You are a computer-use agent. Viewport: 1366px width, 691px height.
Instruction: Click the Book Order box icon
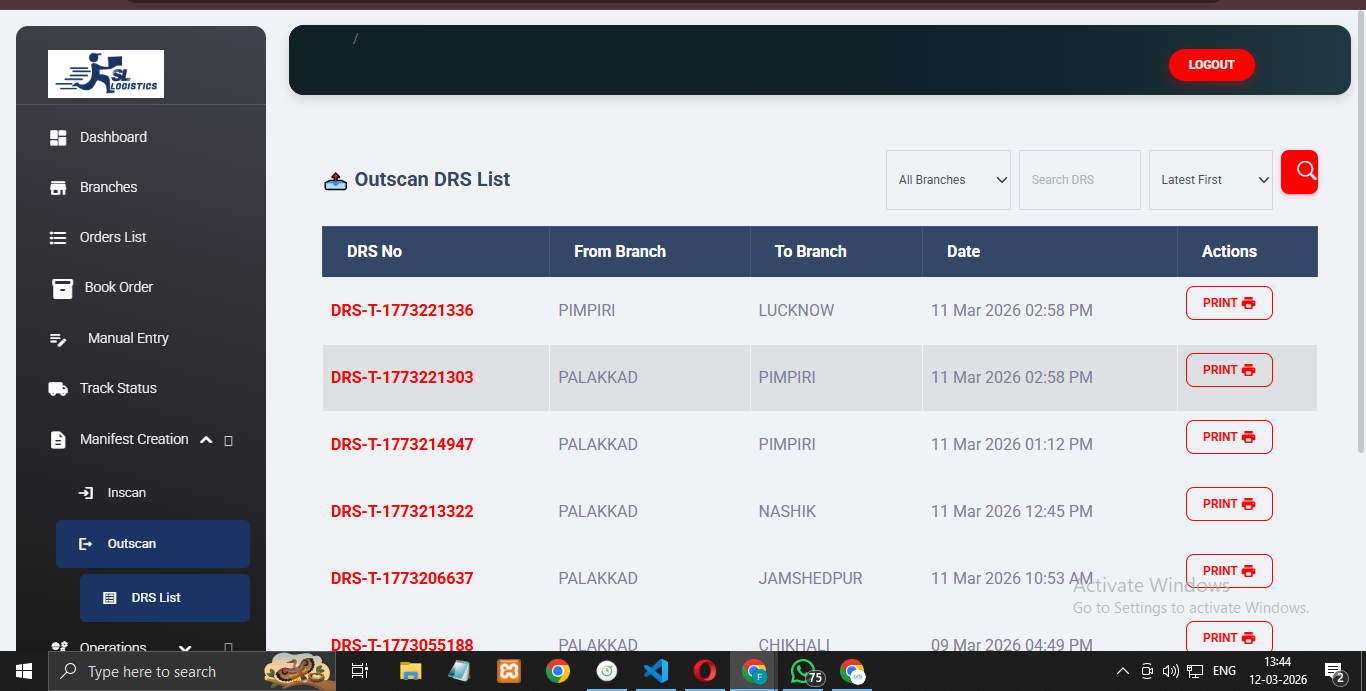pos(62,288)
